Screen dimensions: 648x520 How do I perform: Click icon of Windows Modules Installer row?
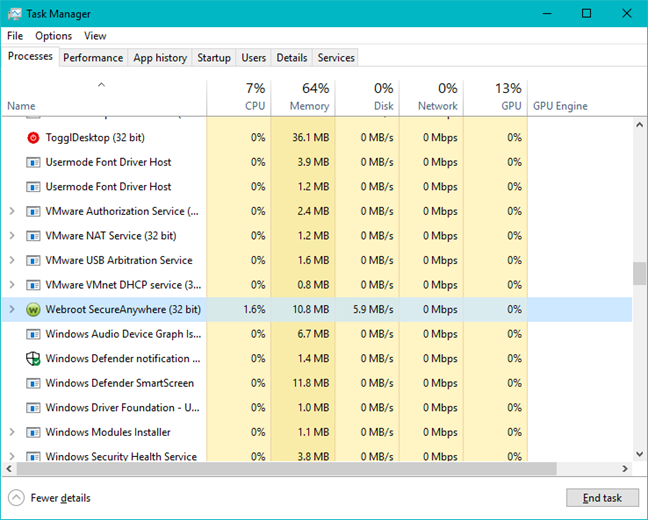coord(33,432)
